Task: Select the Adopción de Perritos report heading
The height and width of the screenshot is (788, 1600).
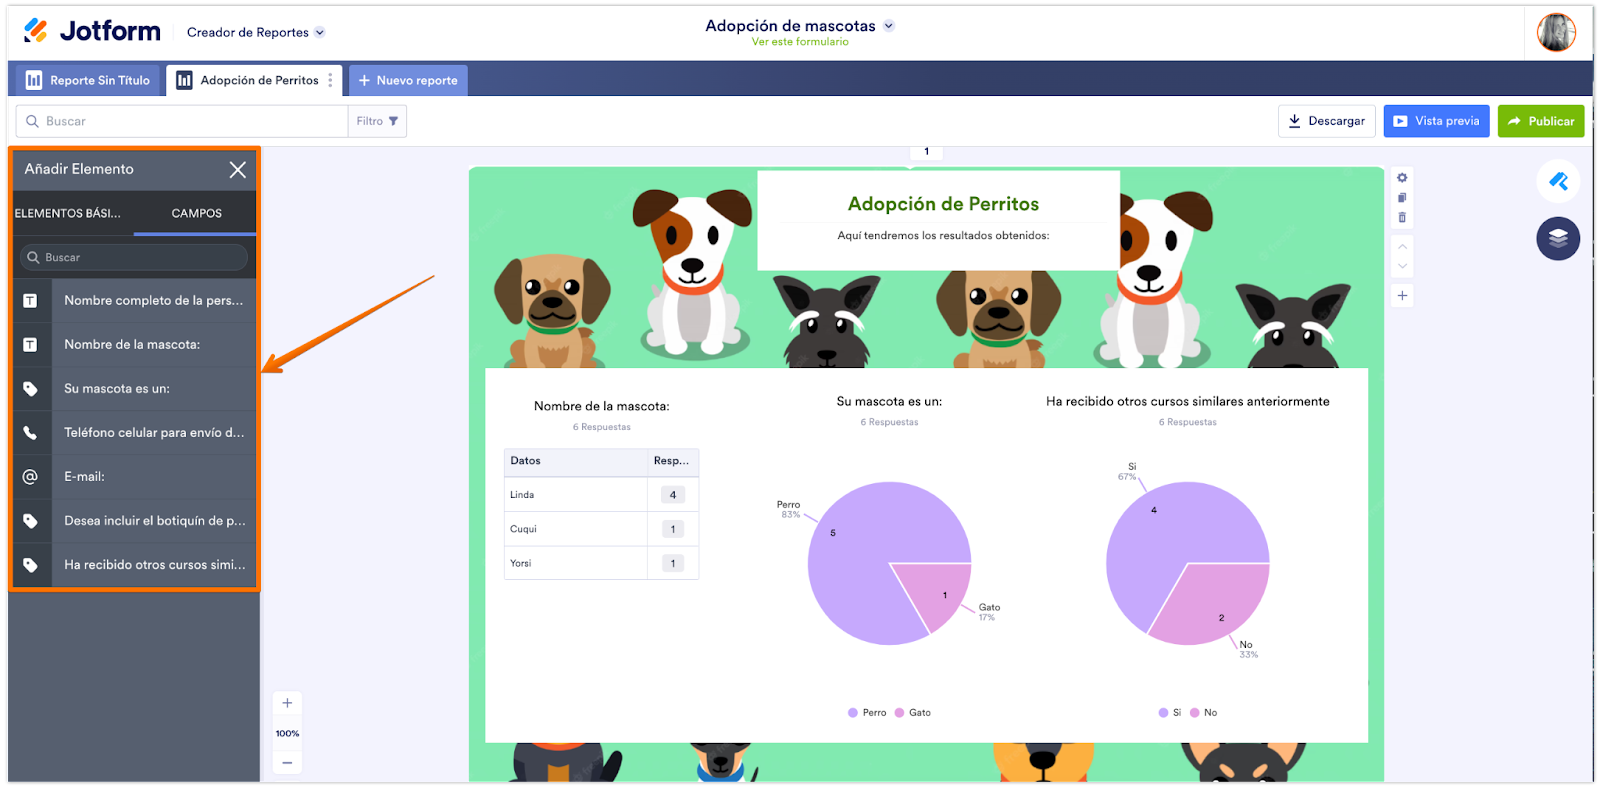Action: coord(943,204)
